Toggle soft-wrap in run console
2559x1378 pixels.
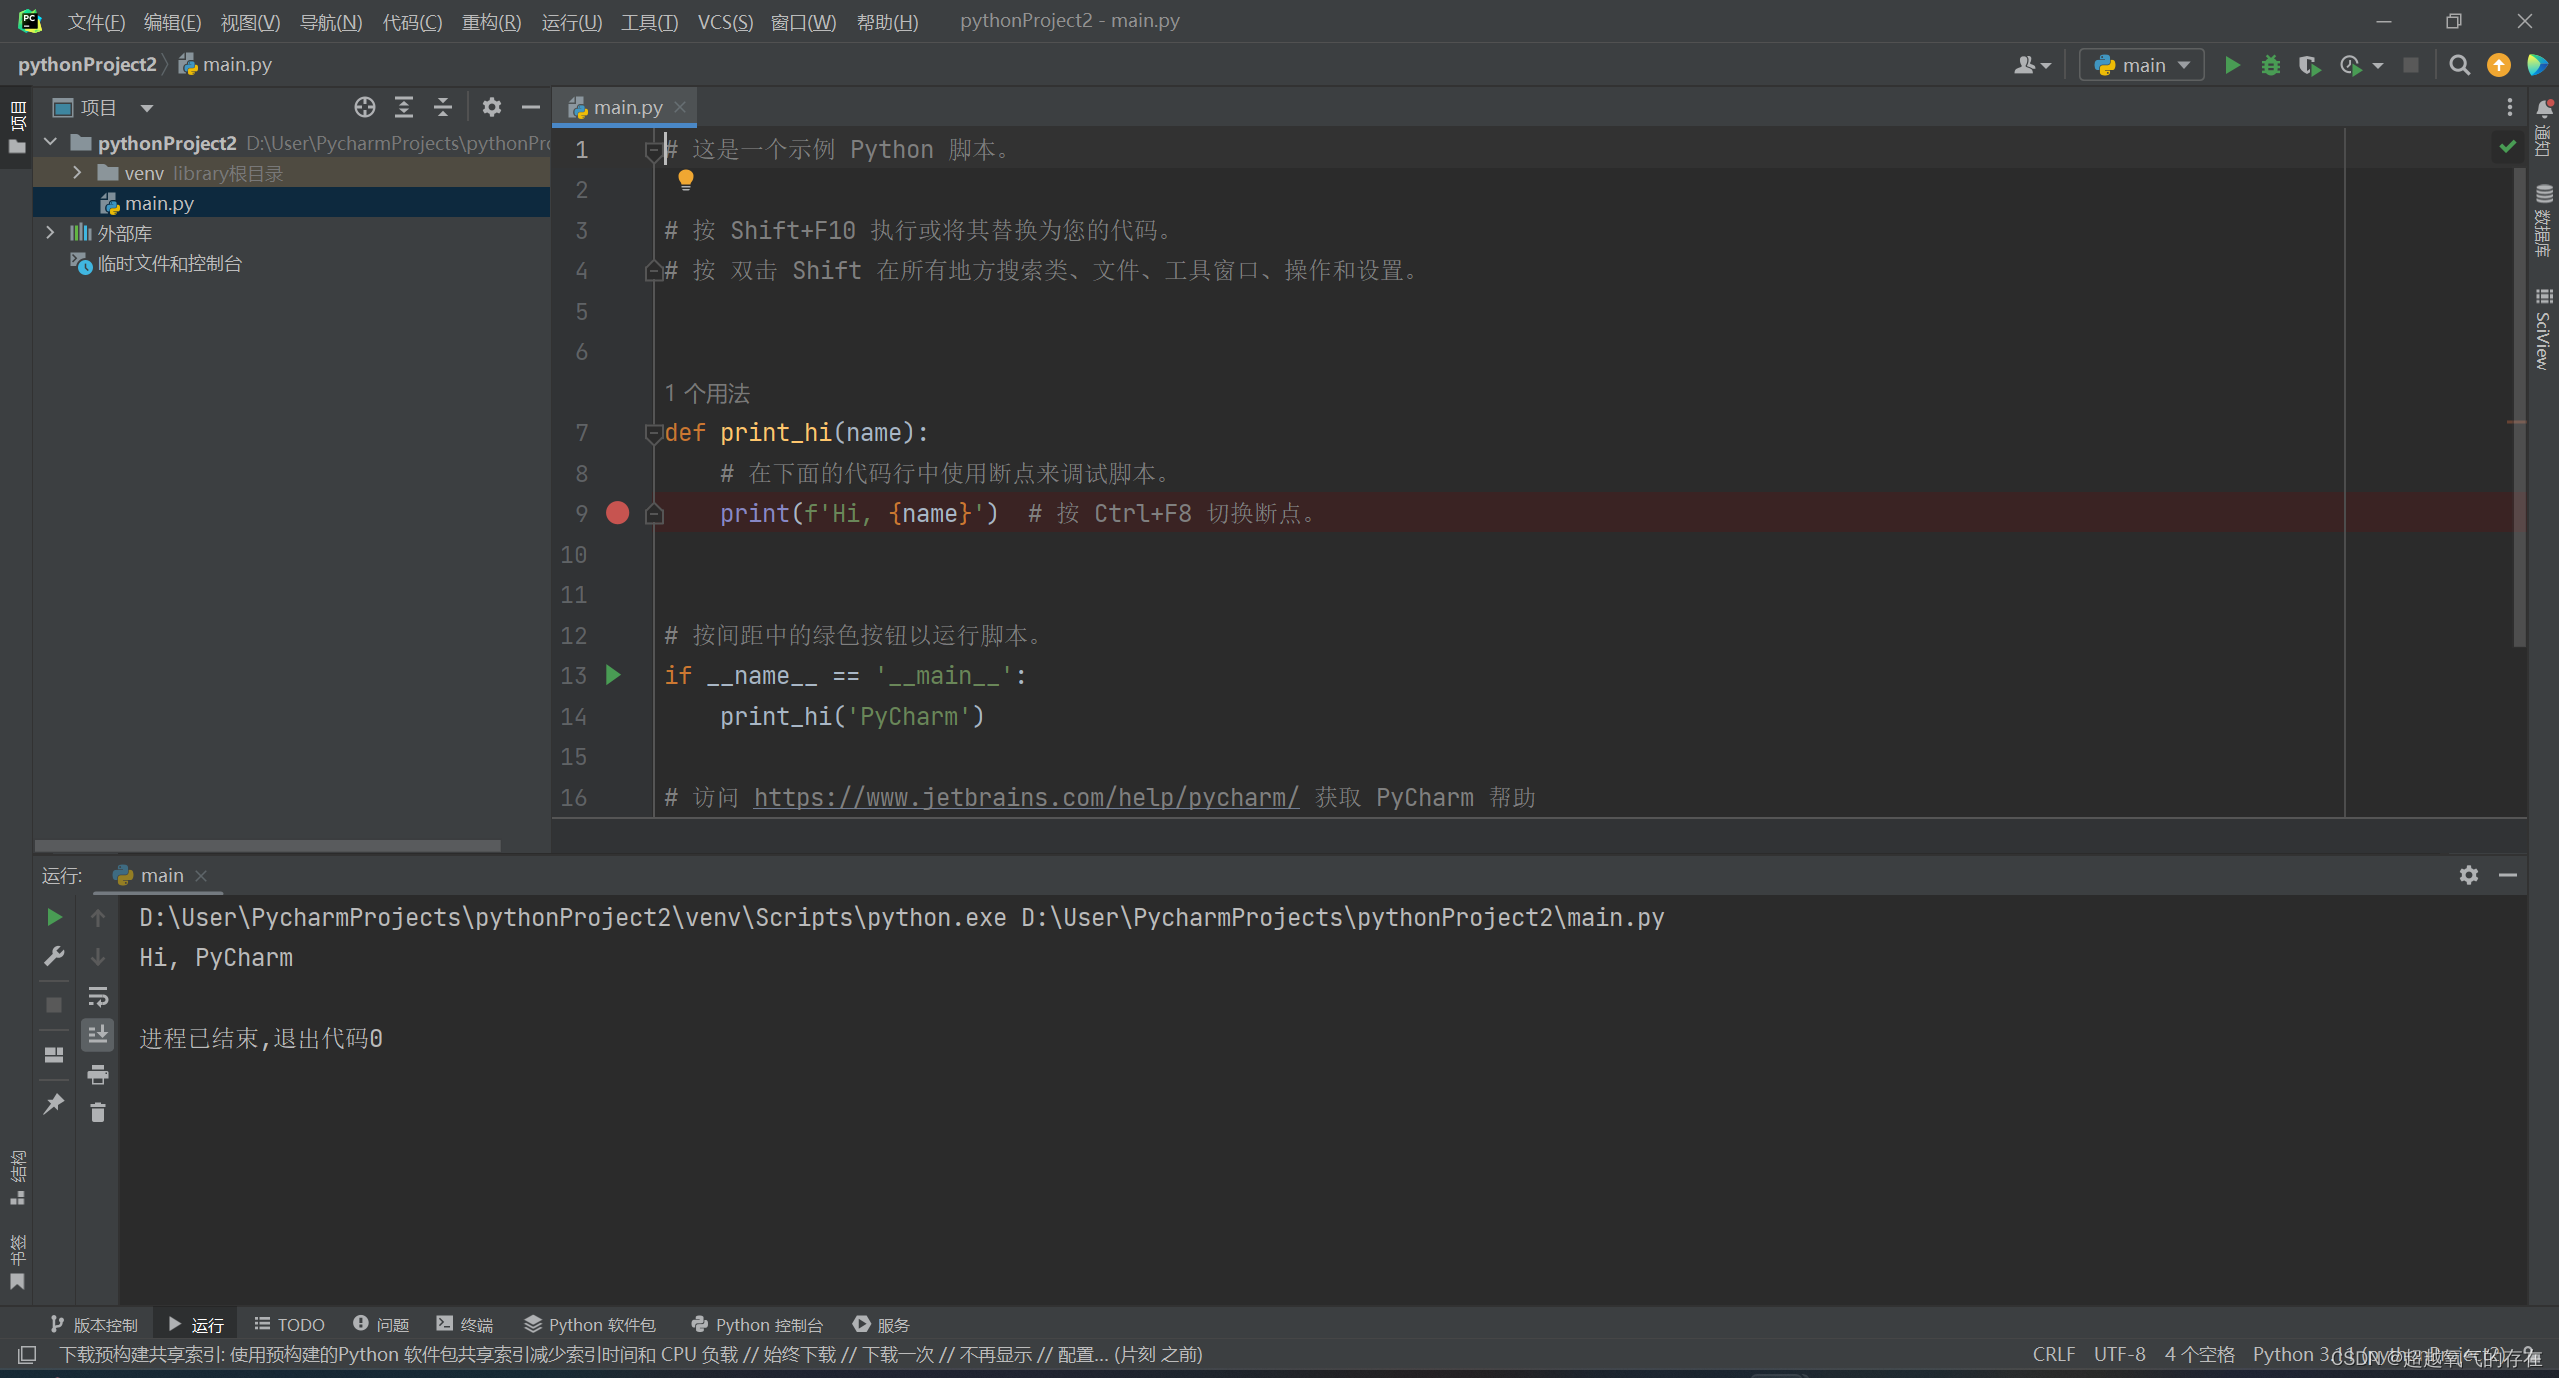(x=97, y=997)
